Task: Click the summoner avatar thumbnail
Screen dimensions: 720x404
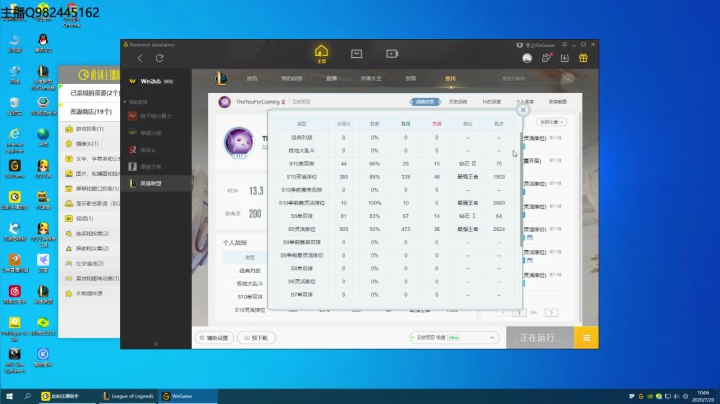Action: 225,102
